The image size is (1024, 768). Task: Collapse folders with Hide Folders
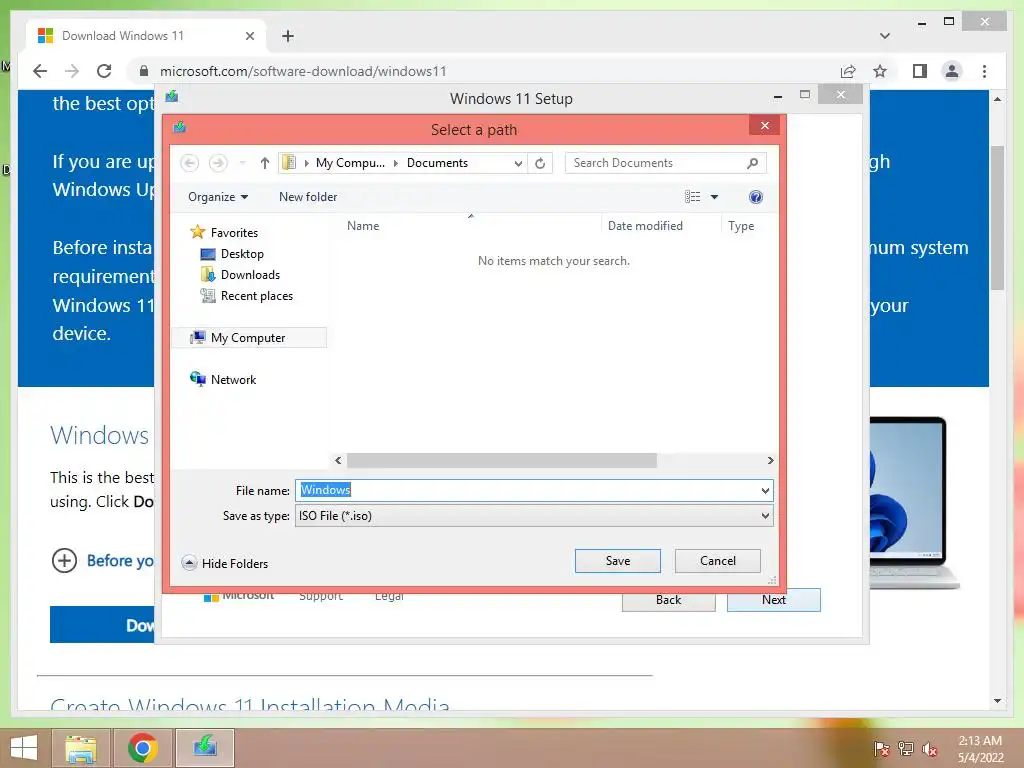(x=225, y=563)
